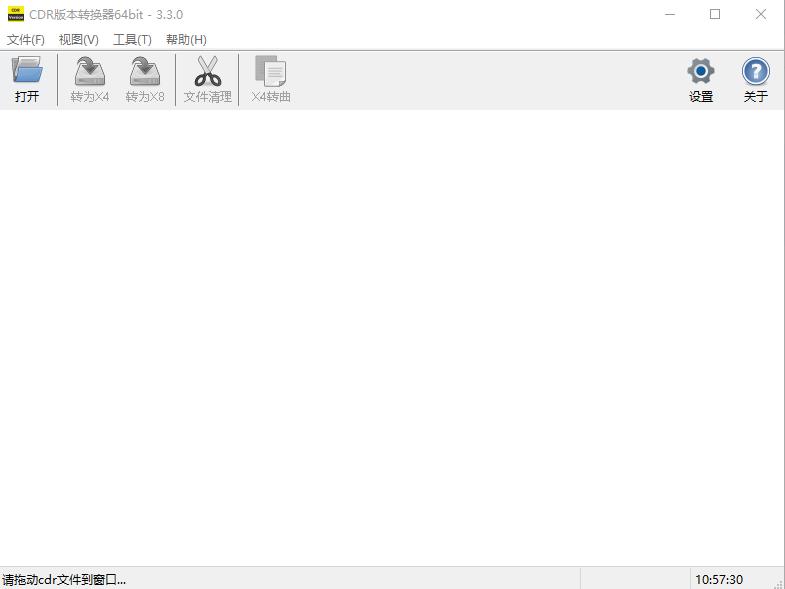Select the 文件清理 scissors tool

tap(207, 79)
